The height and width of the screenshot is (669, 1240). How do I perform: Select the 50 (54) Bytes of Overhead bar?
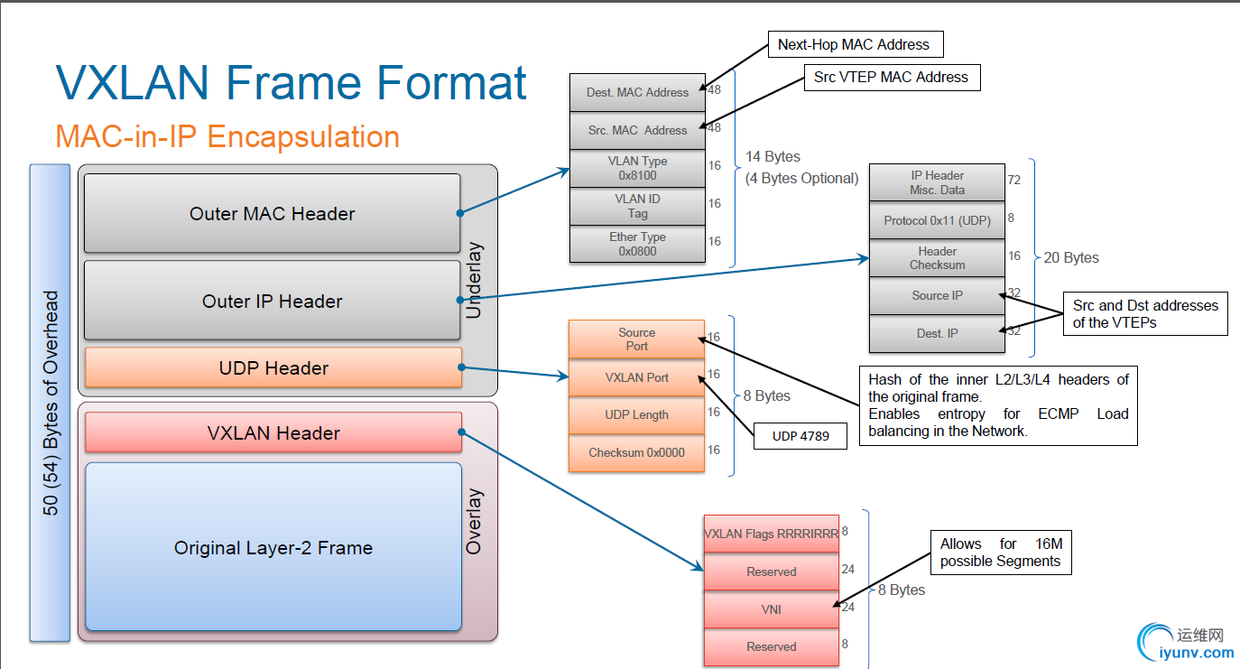(x=50, y=402)
